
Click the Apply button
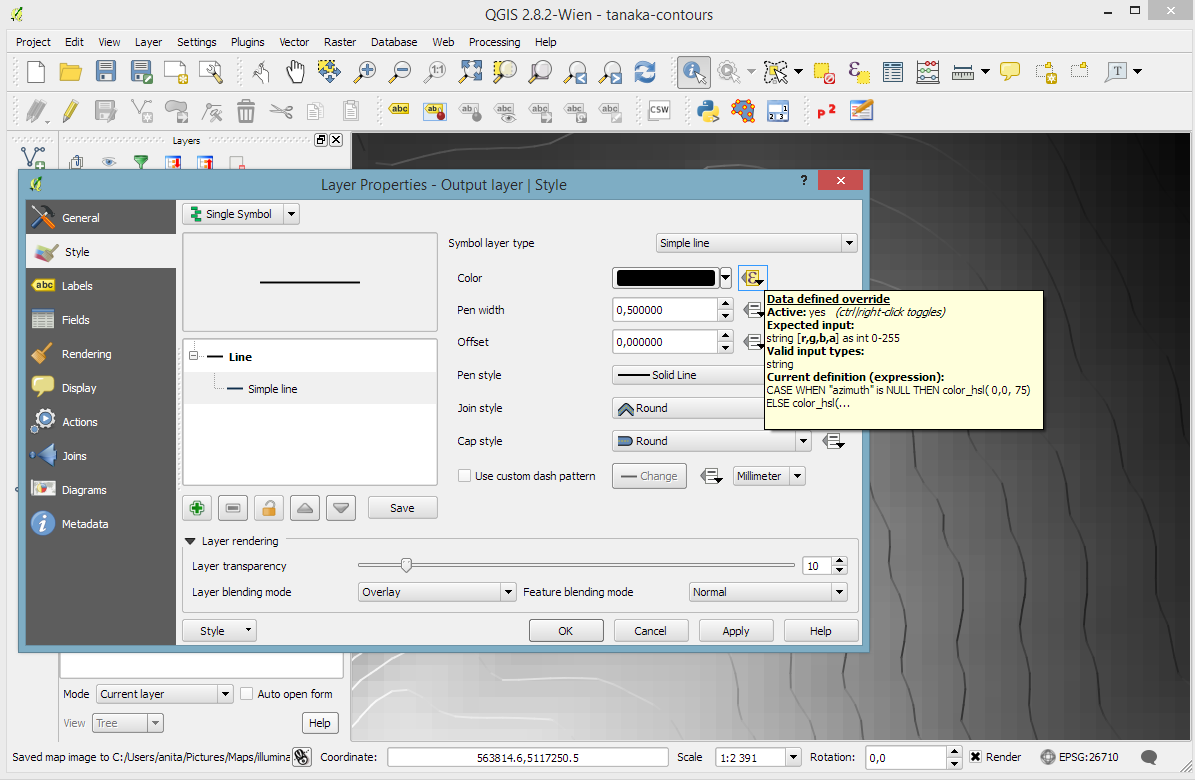735,631
